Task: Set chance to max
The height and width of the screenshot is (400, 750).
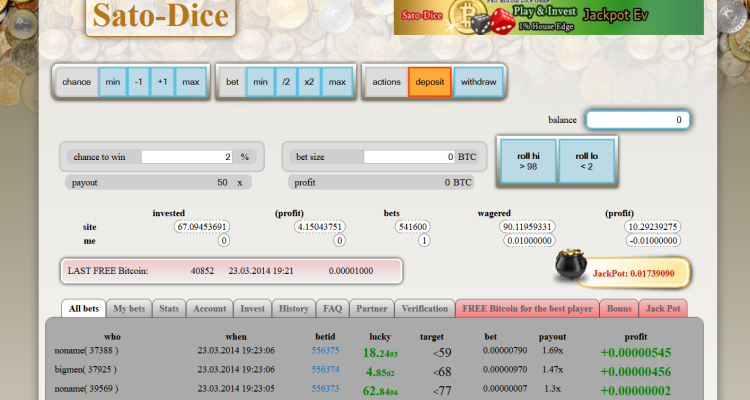Action: point(191,82)
